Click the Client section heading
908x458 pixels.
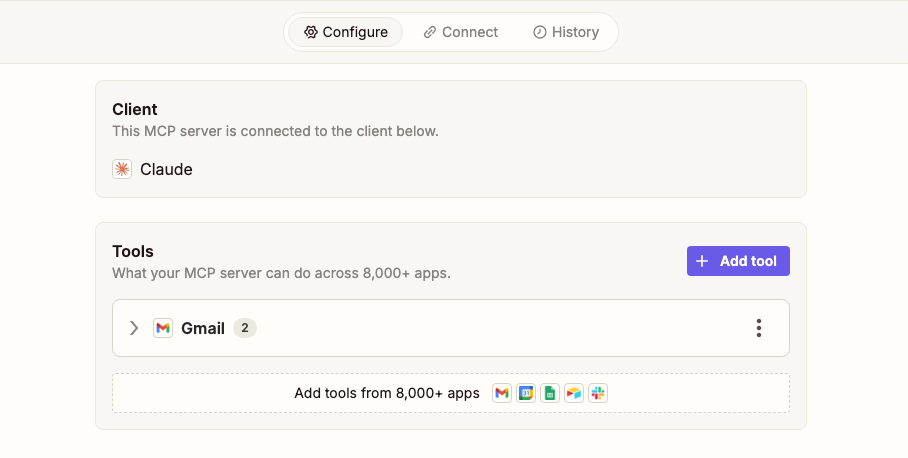pyautogui.click(x=135, y=109)
